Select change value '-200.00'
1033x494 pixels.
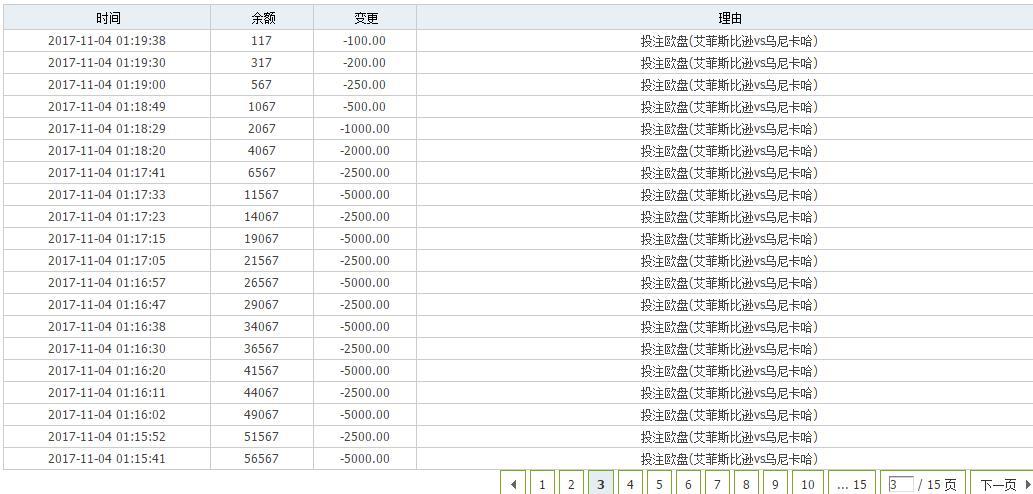click(x=364, y=63)
